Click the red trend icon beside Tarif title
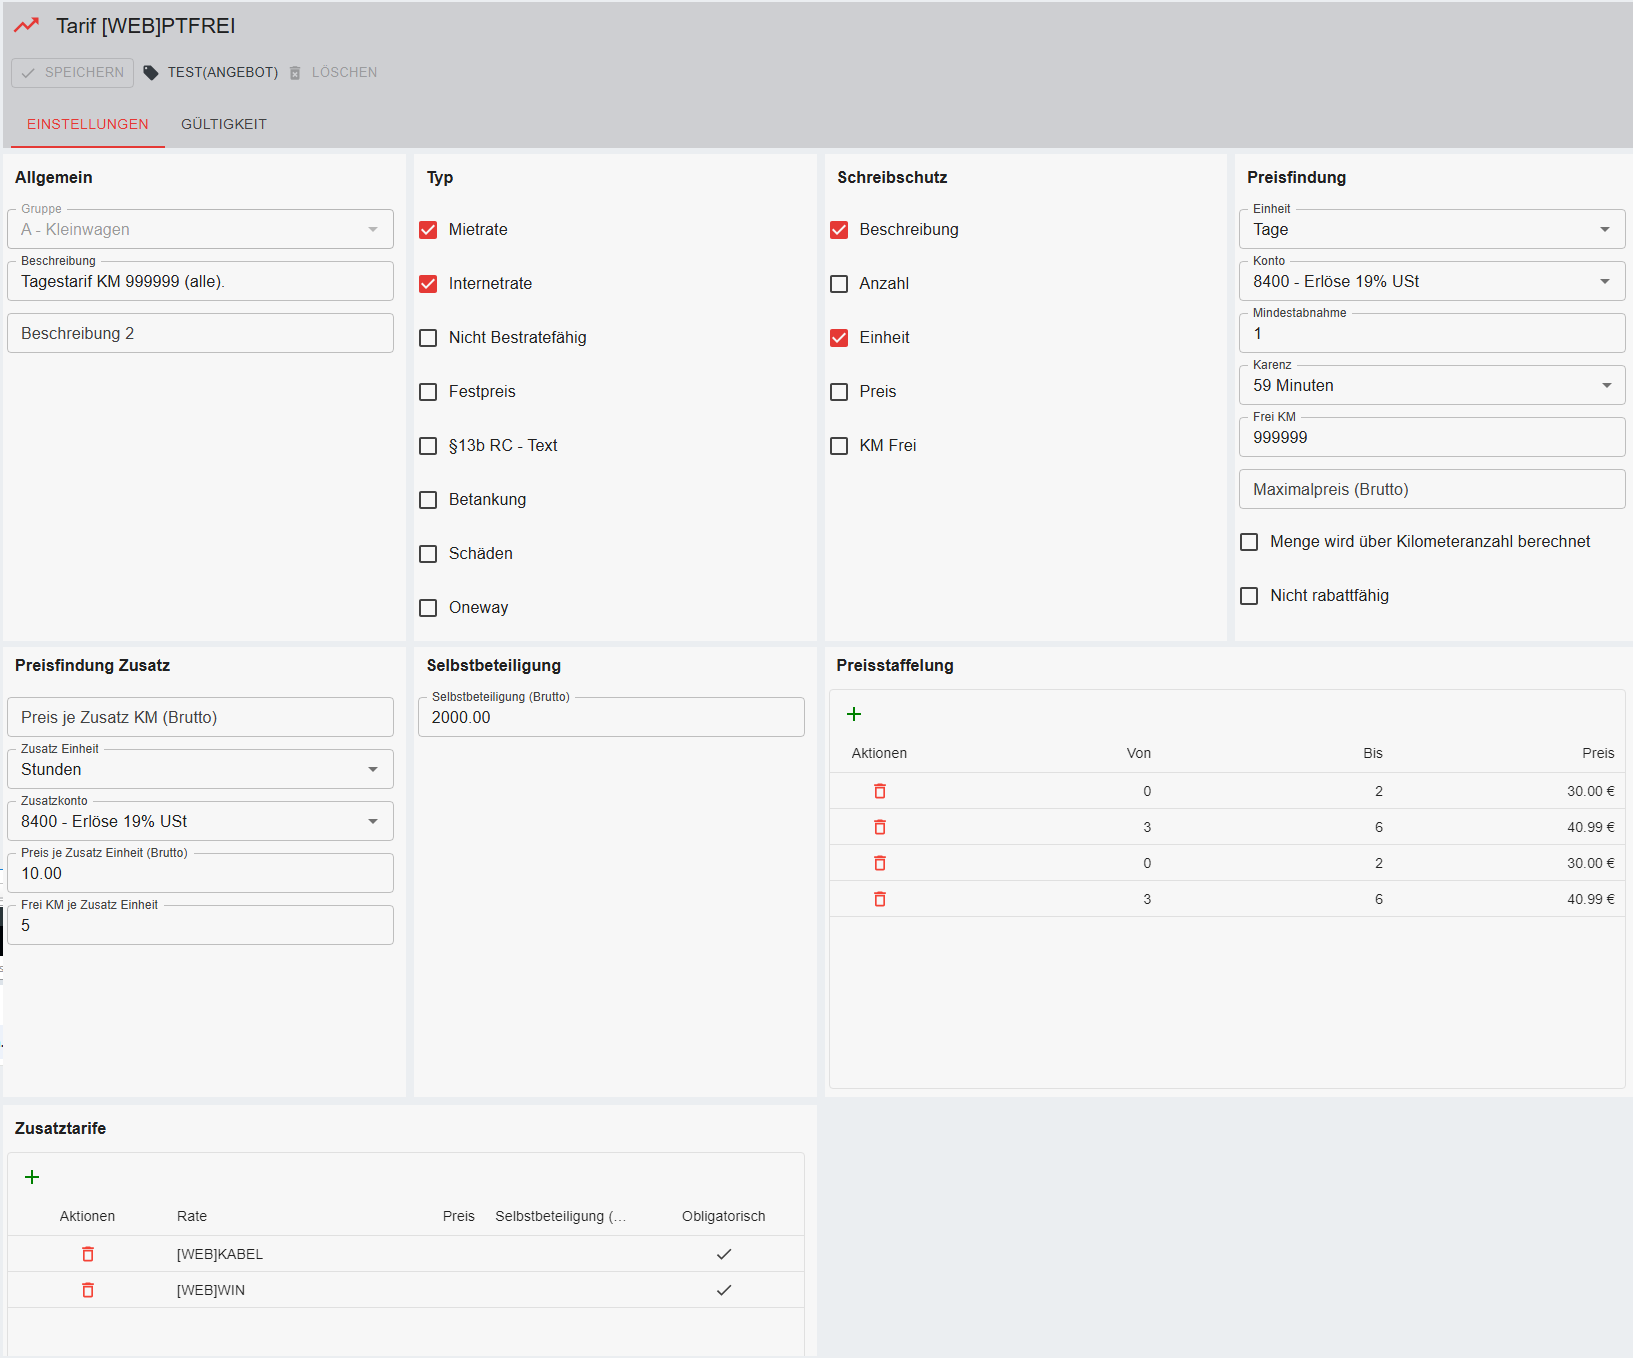 27,26
